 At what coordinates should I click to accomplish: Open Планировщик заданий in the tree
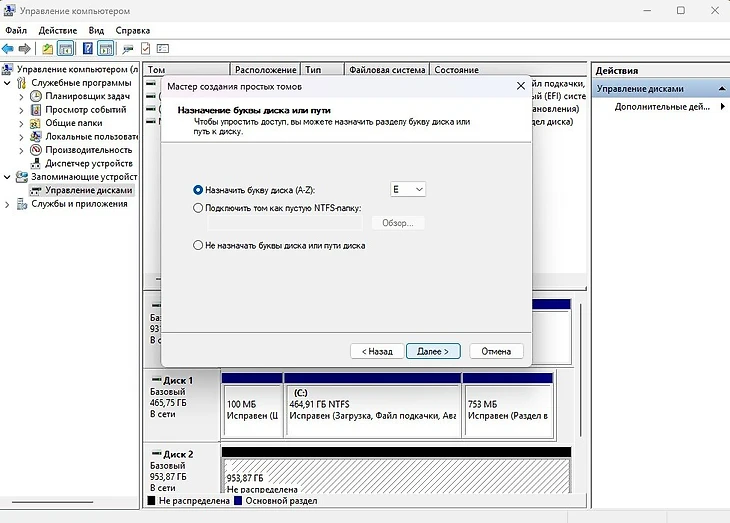pyautogui.click(x=84, y=96)
